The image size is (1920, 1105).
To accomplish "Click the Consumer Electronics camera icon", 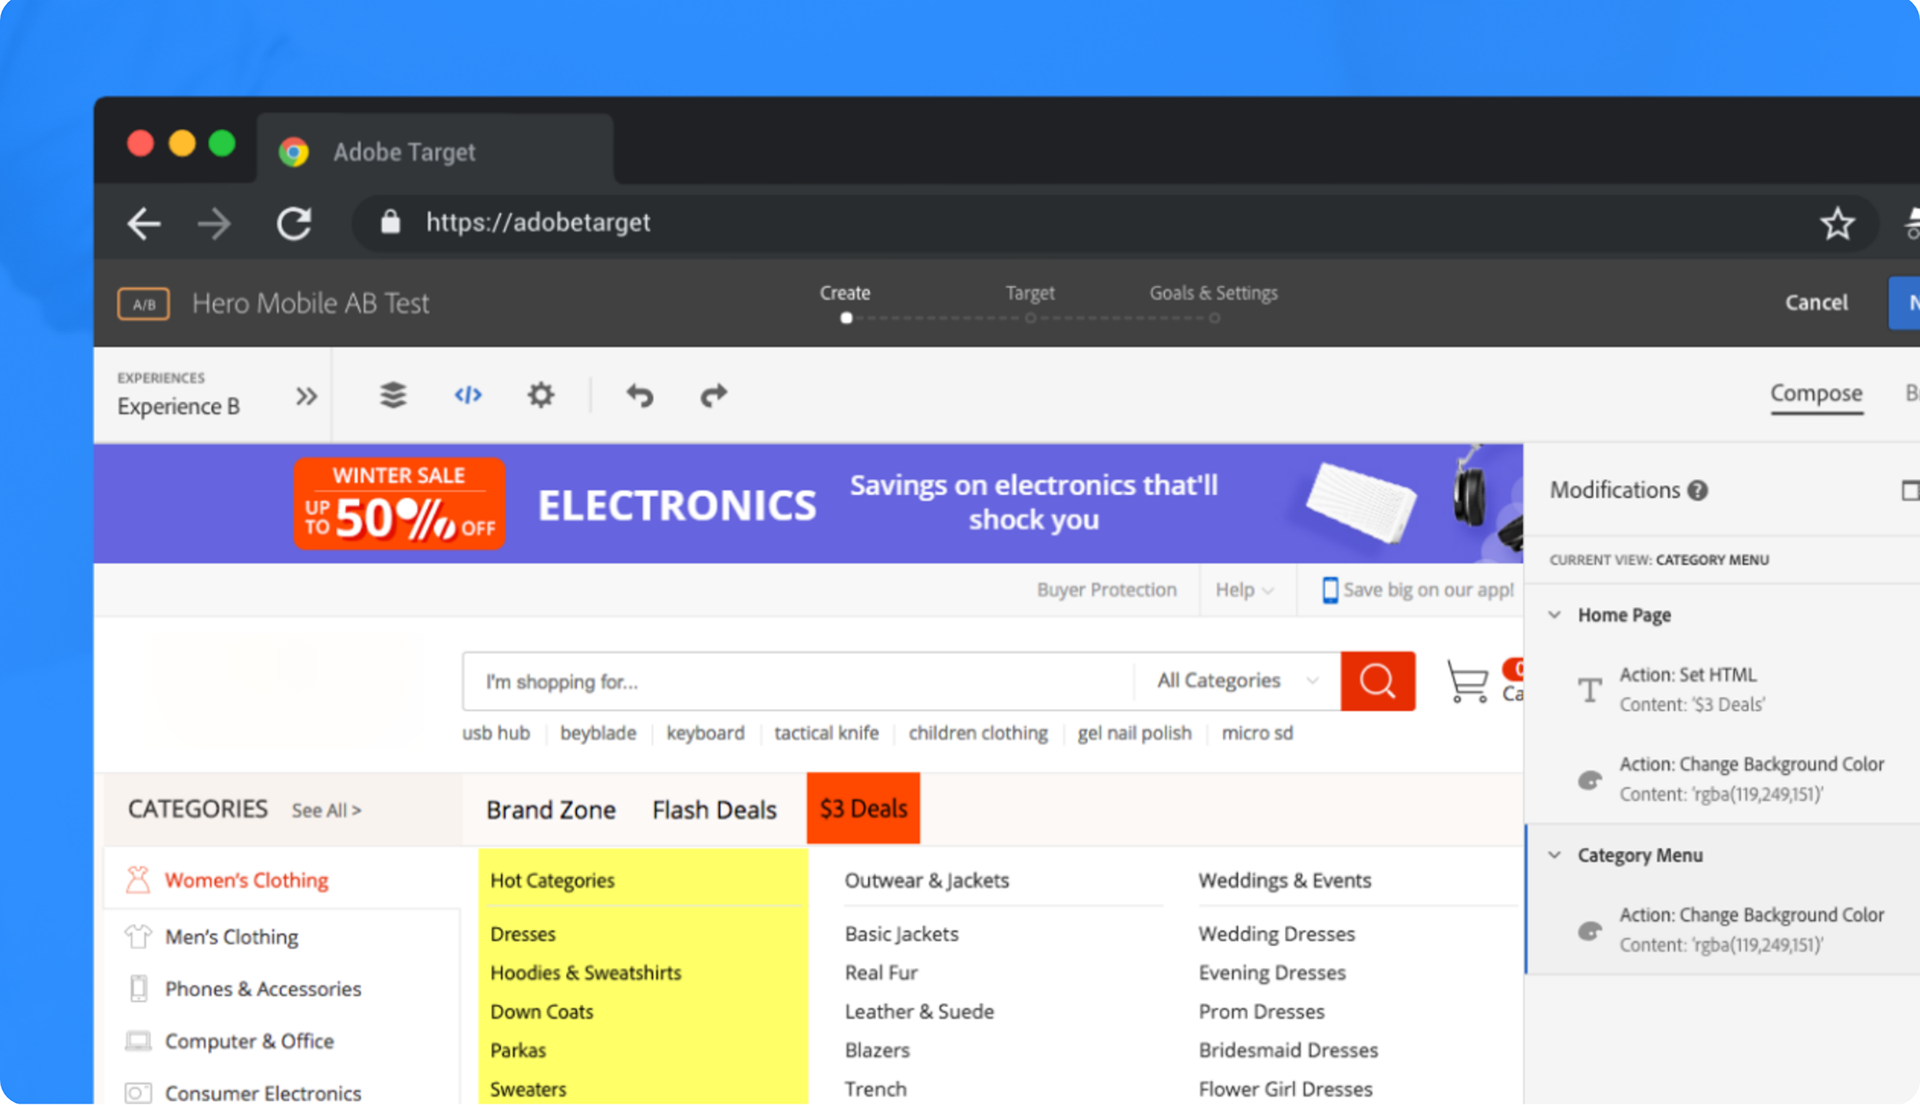I will point(138,1093).
